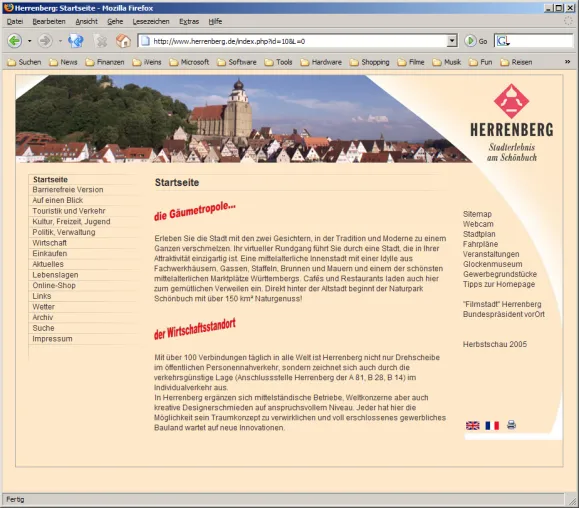Open the Extras menu
The image size is (579, 508).
pyautogui.click(x=189, y=21)
